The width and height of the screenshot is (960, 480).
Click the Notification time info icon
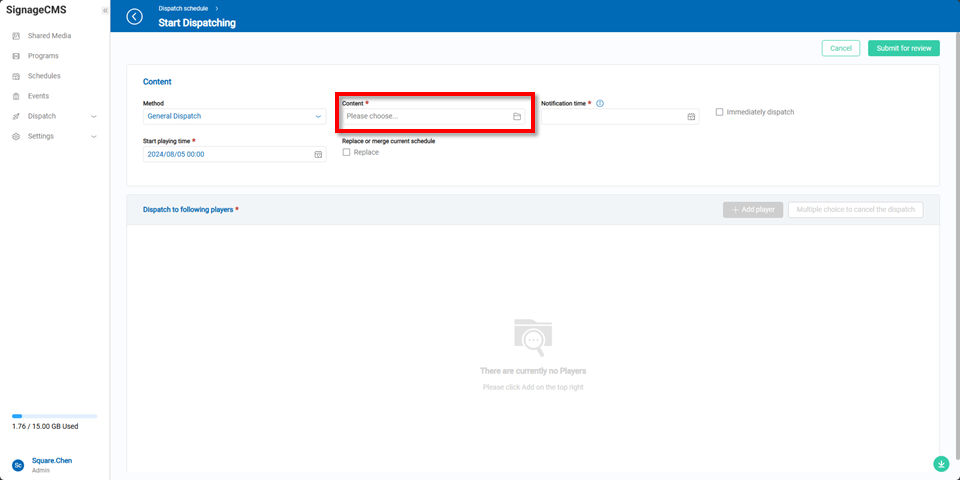600,103
